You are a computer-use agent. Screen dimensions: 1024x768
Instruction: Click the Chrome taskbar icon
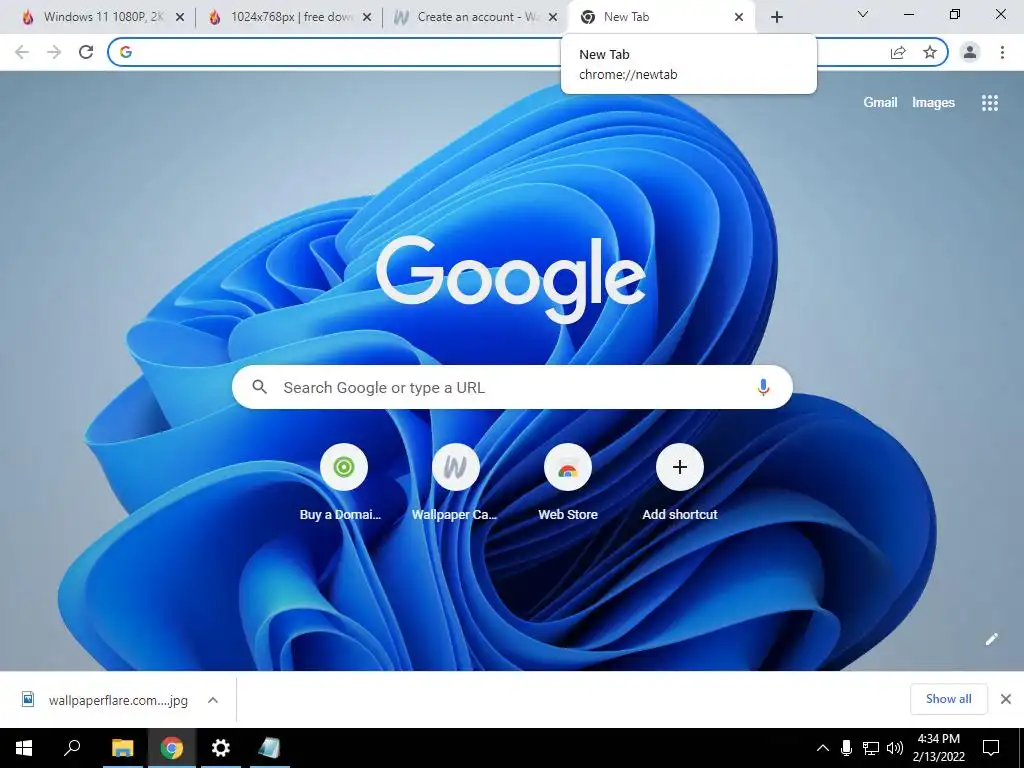(x=172, y=748)
